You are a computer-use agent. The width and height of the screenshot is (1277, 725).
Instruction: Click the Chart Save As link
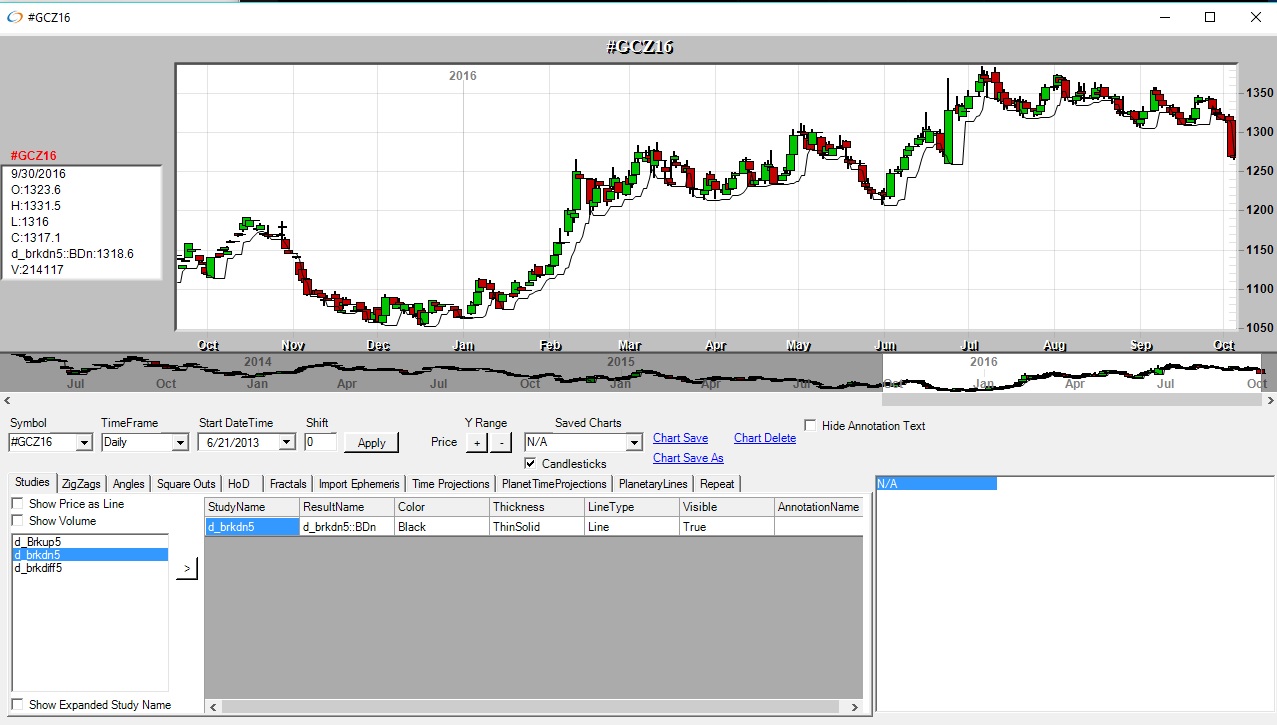point(688,458)
